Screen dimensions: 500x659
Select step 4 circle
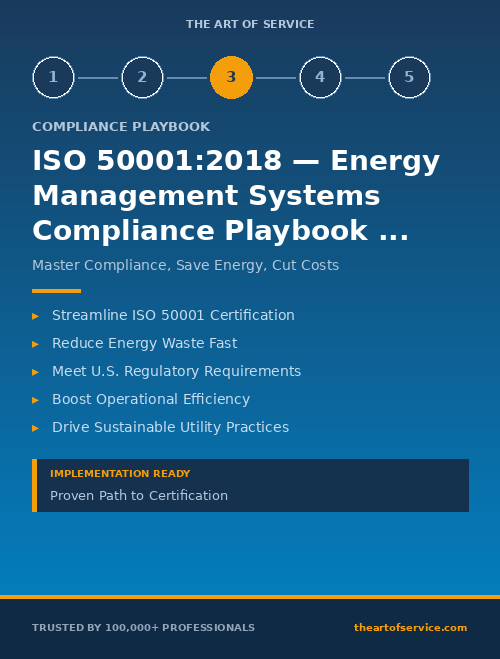320,77
